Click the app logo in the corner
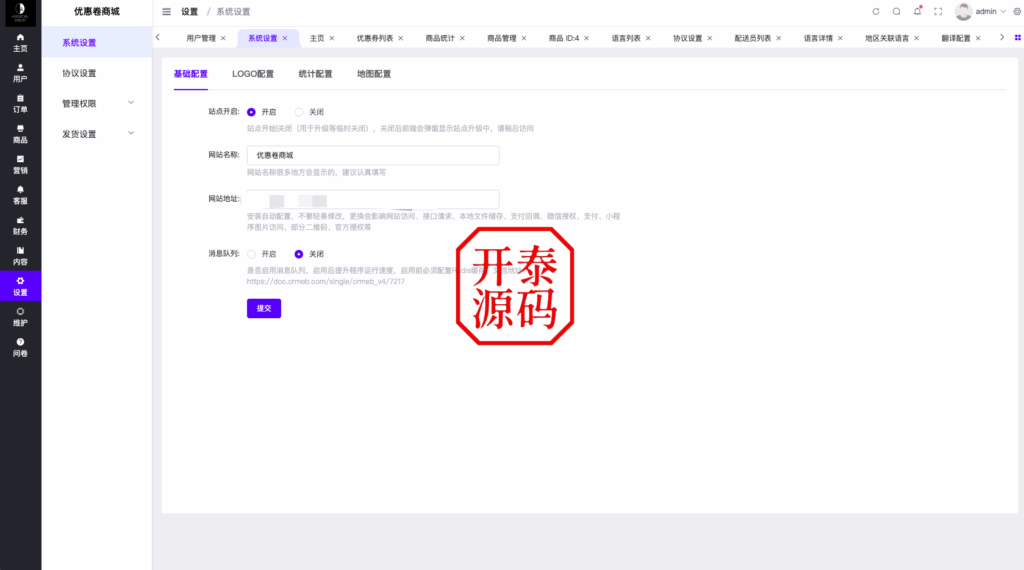 [20, 12]
